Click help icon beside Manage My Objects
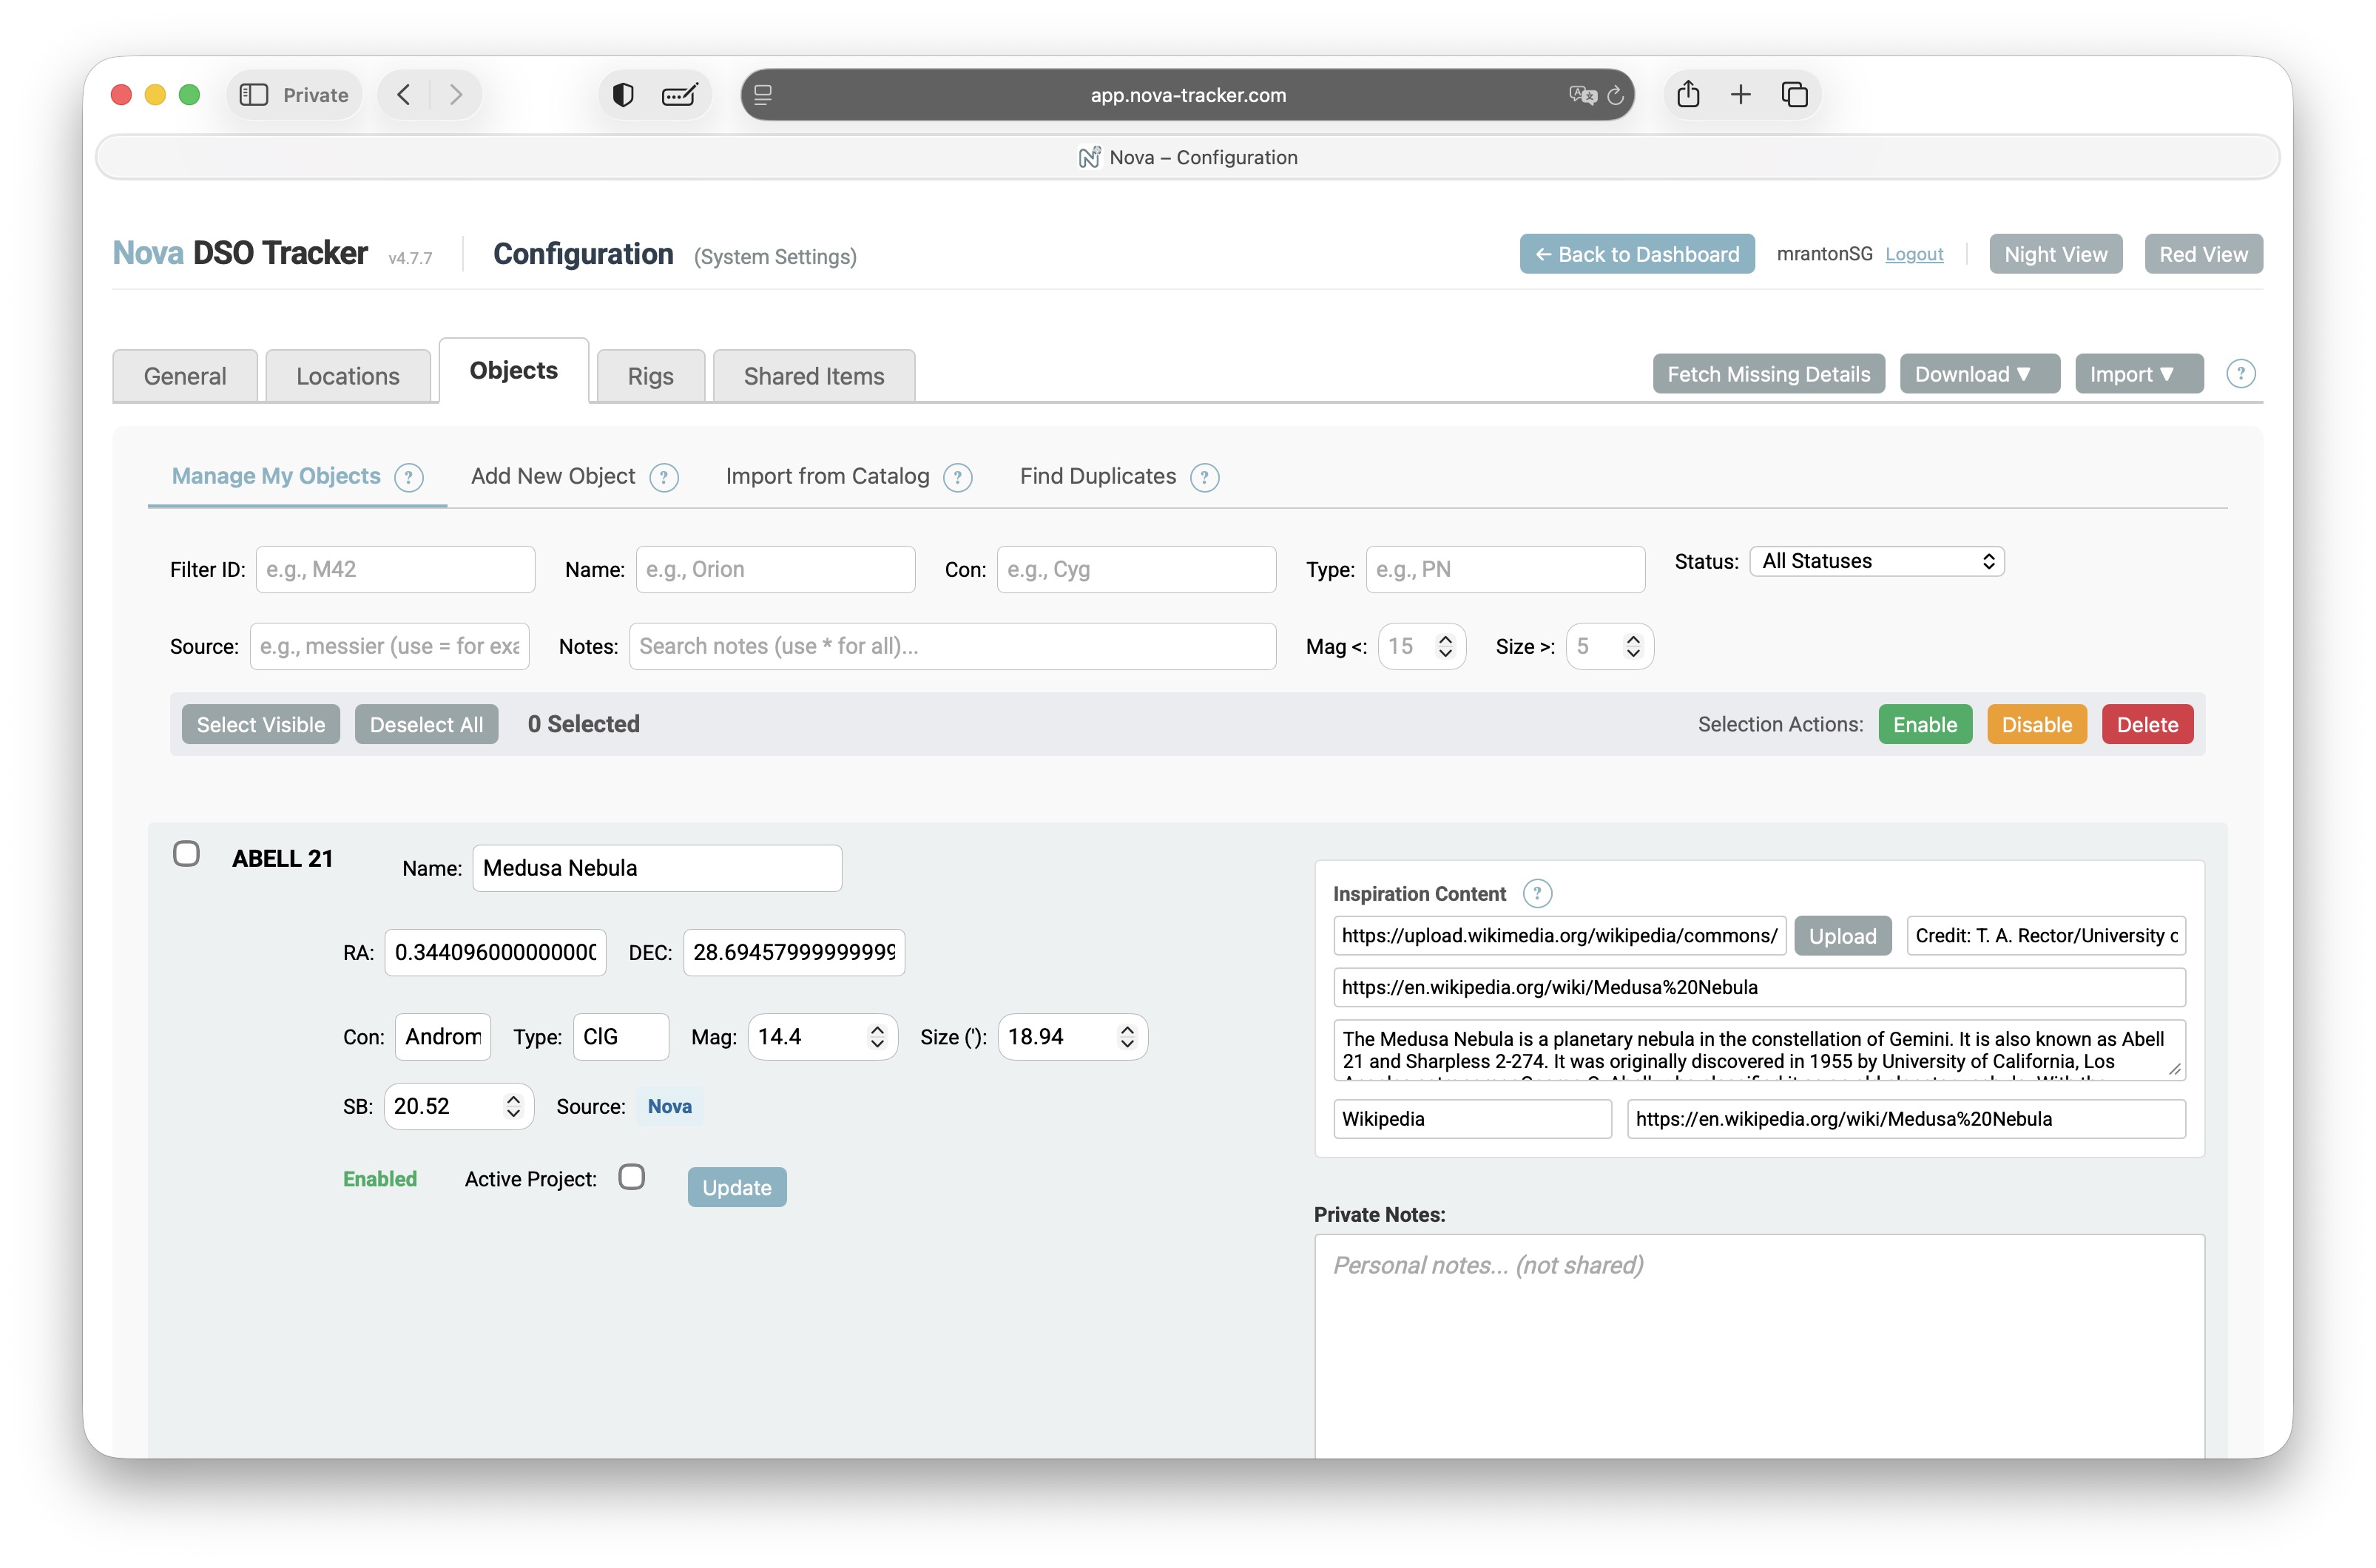This screenshot has width=2376, height=1568. point(408,477)
